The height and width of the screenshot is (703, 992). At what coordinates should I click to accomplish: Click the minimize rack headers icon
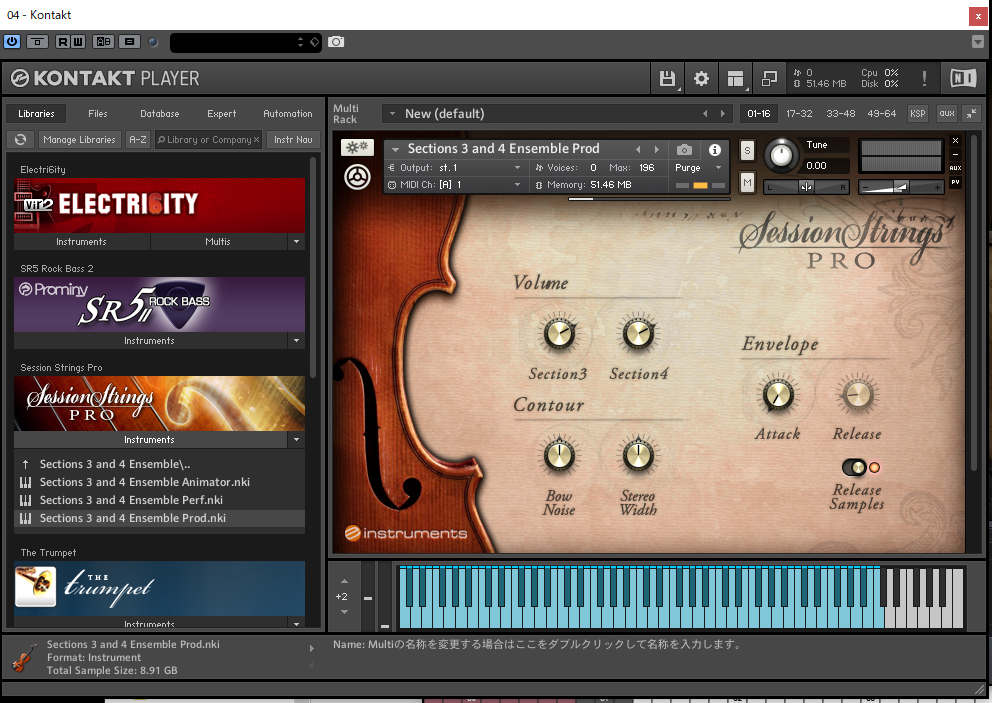pos(971,114)
